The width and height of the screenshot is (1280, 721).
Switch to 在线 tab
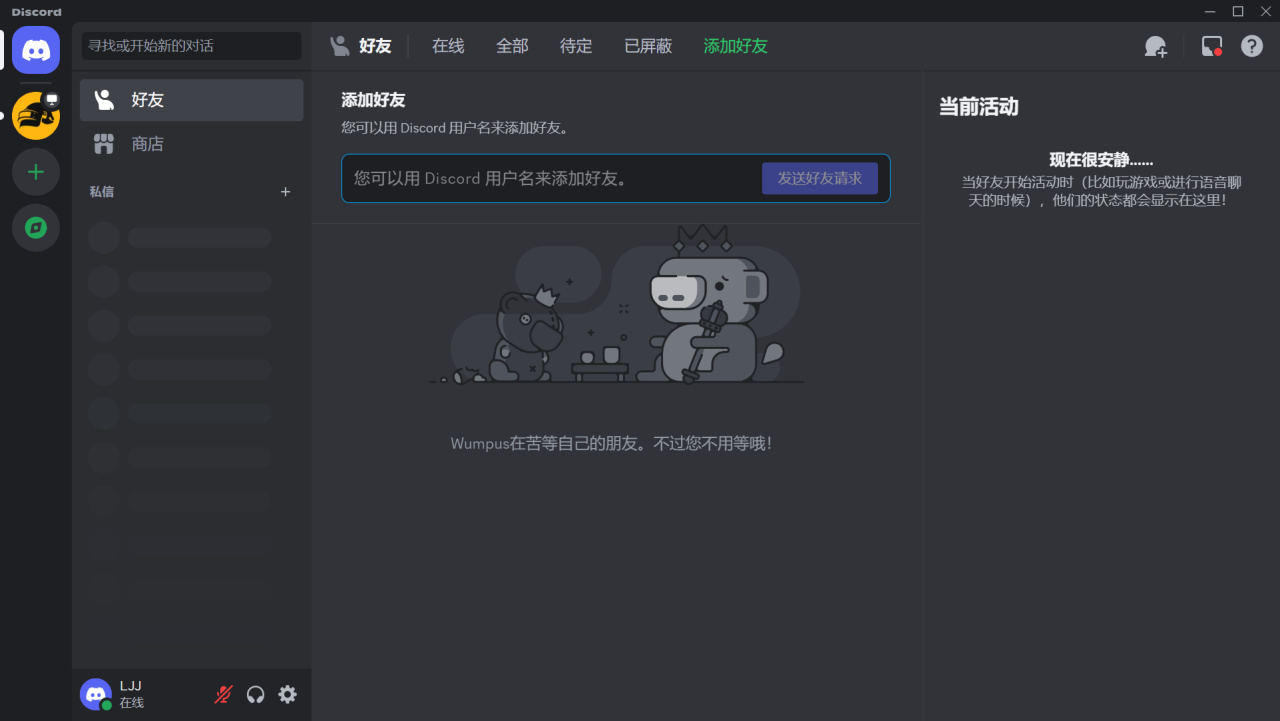point(448,46)
